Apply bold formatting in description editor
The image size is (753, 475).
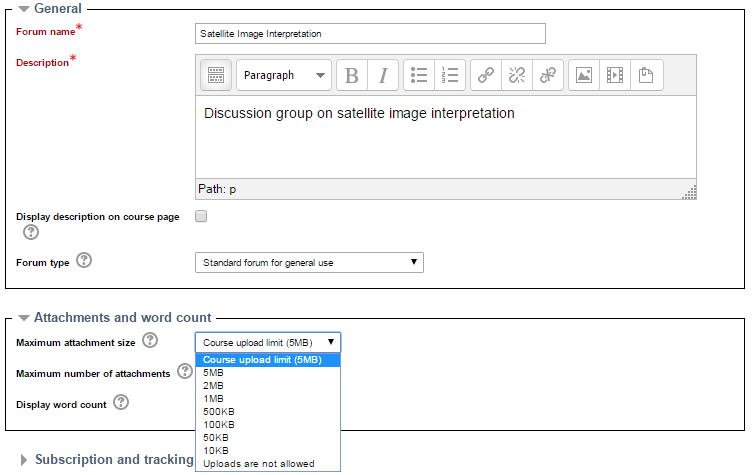pyautogui.click(x=352, y=75)
